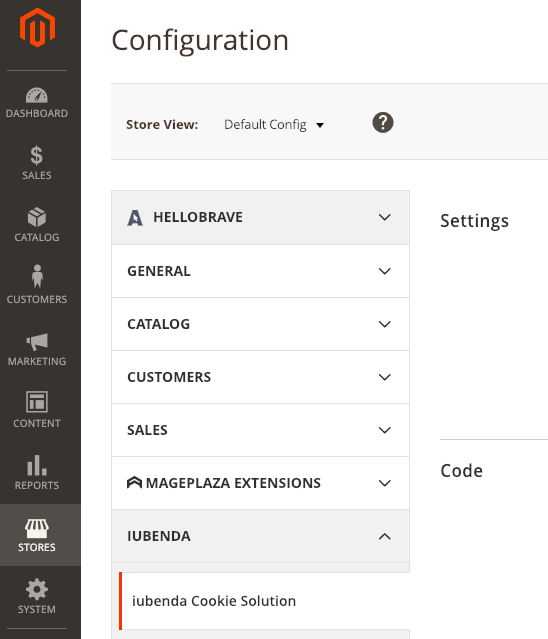Click the CUSTOMERS config tab label
The height and width of the screenshot is (639, 548).
point(169,377)
